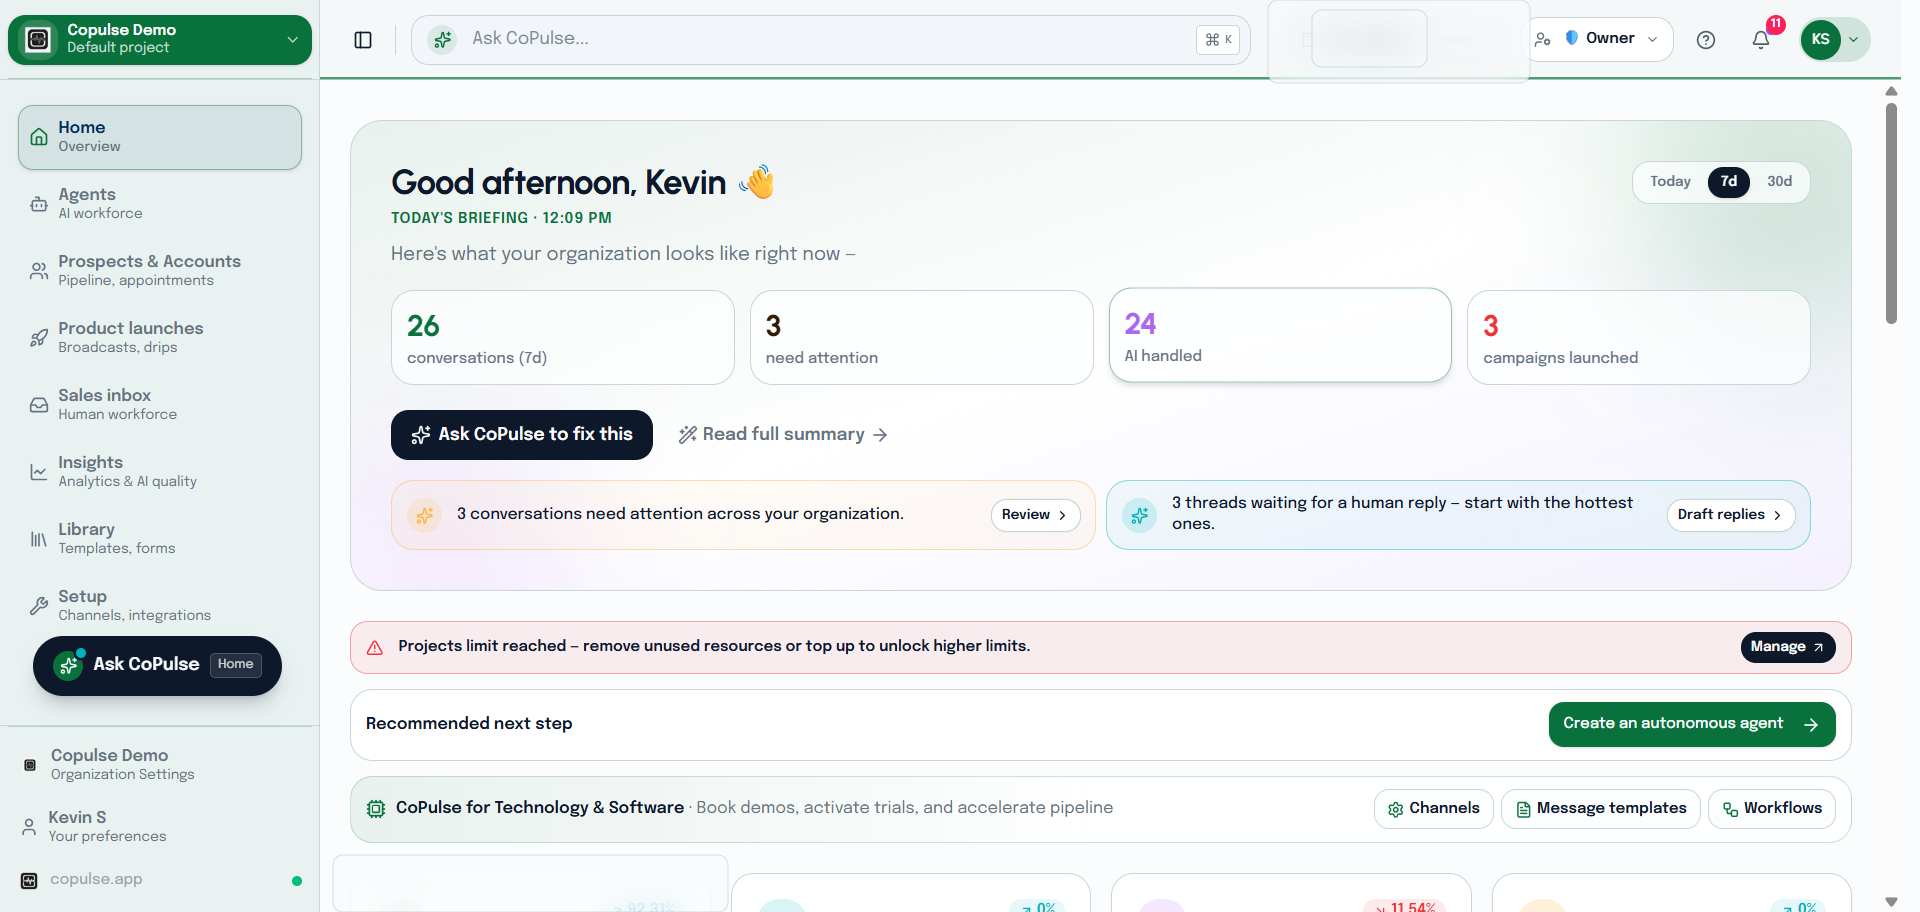Click the Product launches rocket icon
1920x912 pixels.
coord(39,338)
